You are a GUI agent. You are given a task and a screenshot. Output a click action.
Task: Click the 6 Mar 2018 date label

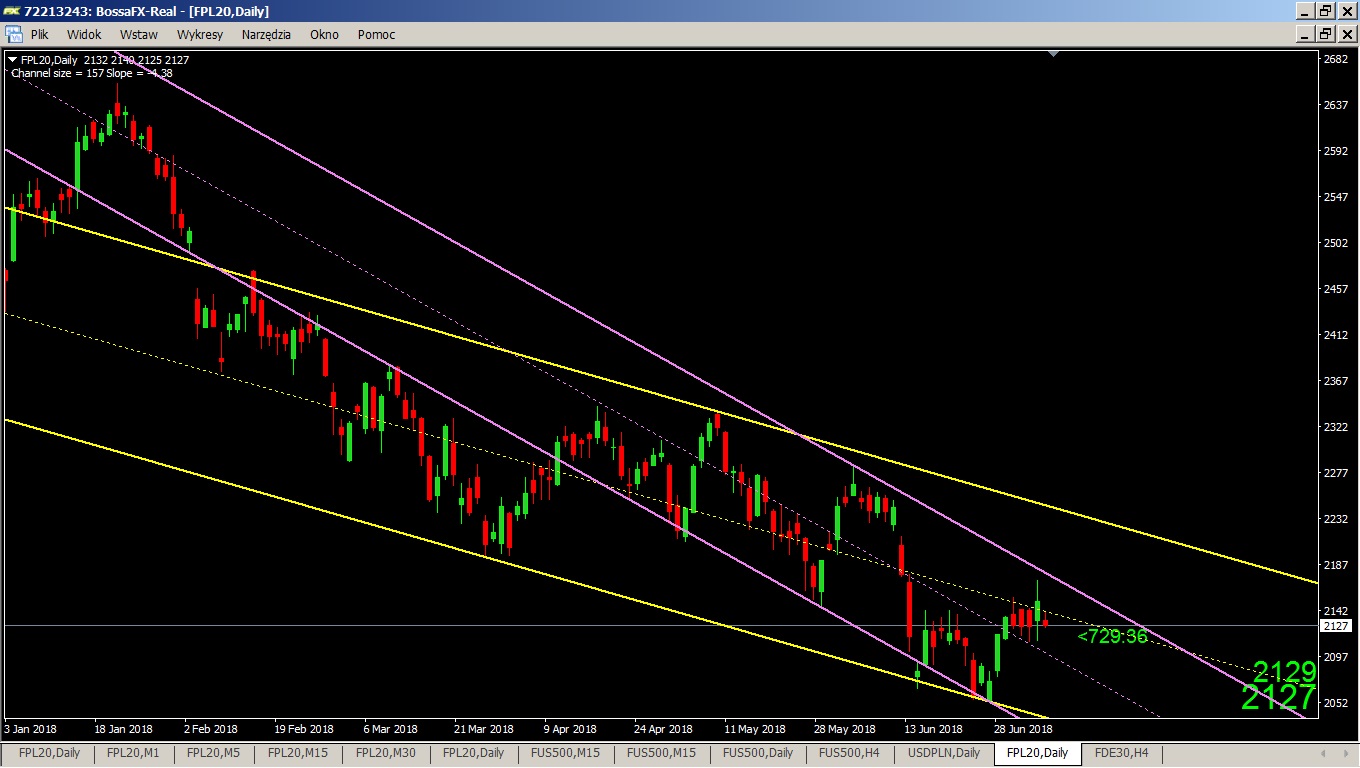coord(391,729)
